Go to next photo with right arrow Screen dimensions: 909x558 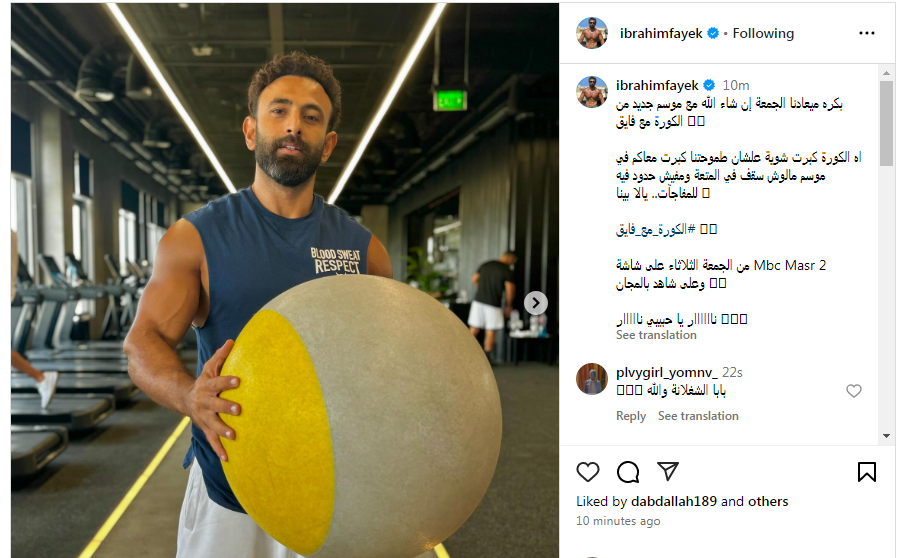(536, 302)
